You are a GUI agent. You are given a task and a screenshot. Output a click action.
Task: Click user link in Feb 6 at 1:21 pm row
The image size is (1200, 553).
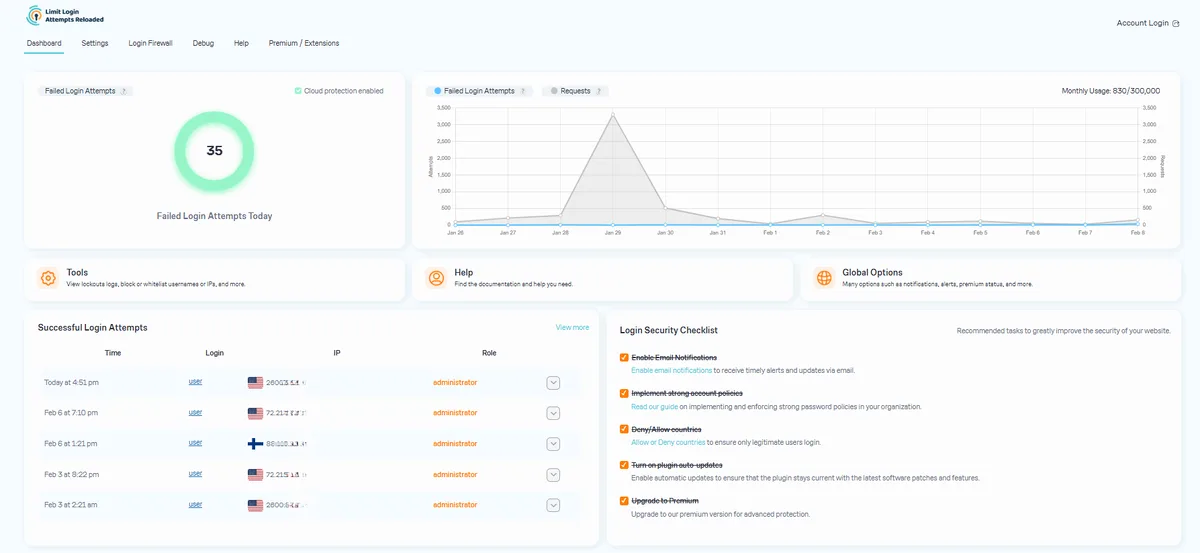(195, 443)
